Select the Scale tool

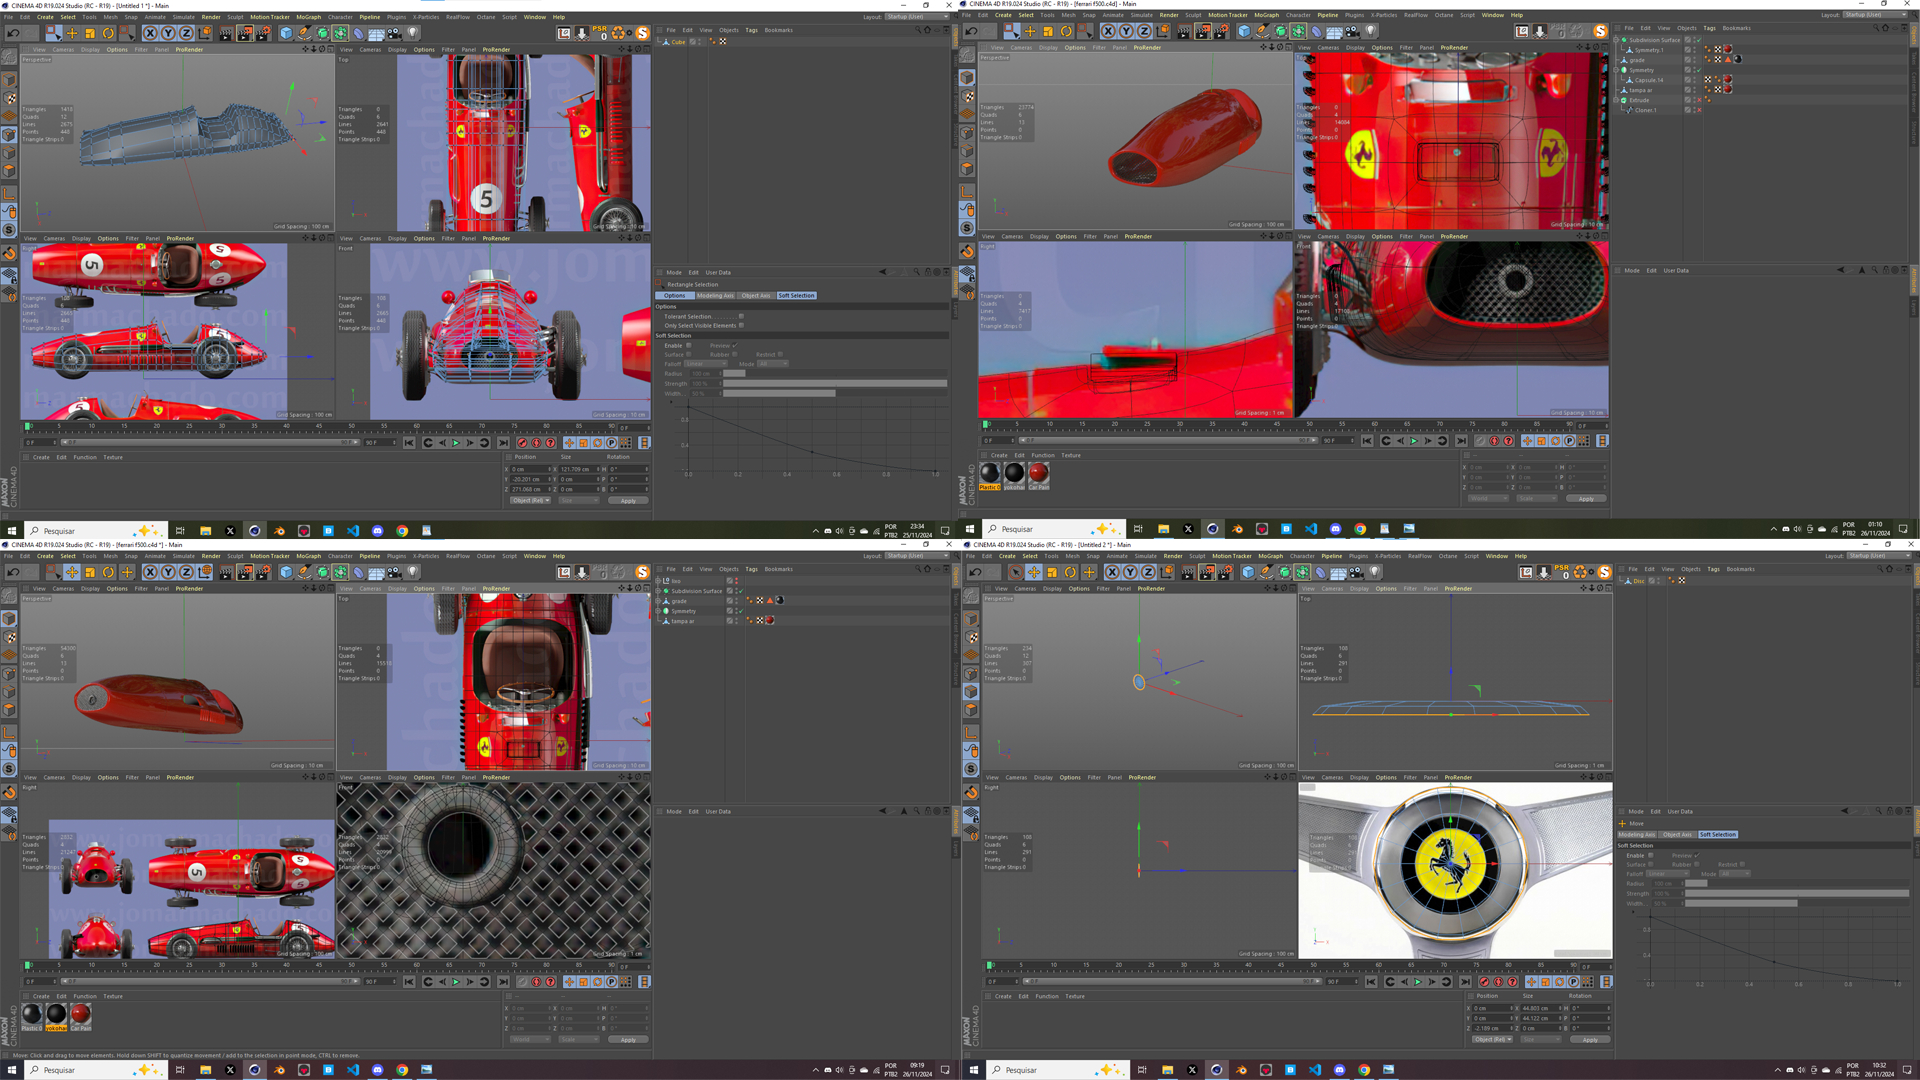[x=90, y=33]
